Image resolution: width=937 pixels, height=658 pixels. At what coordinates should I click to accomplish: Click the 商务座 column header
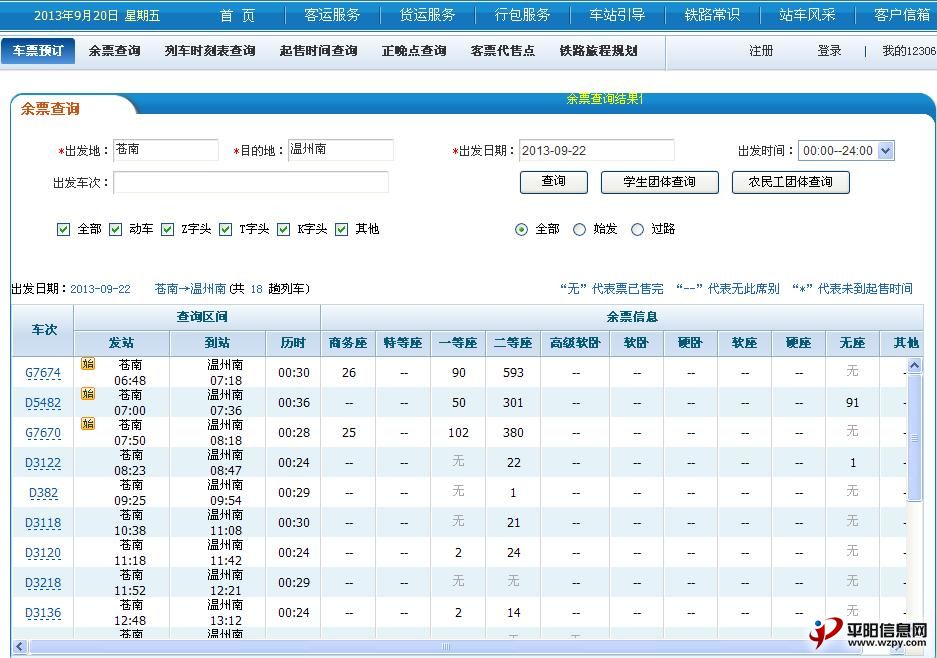[348, 343]
